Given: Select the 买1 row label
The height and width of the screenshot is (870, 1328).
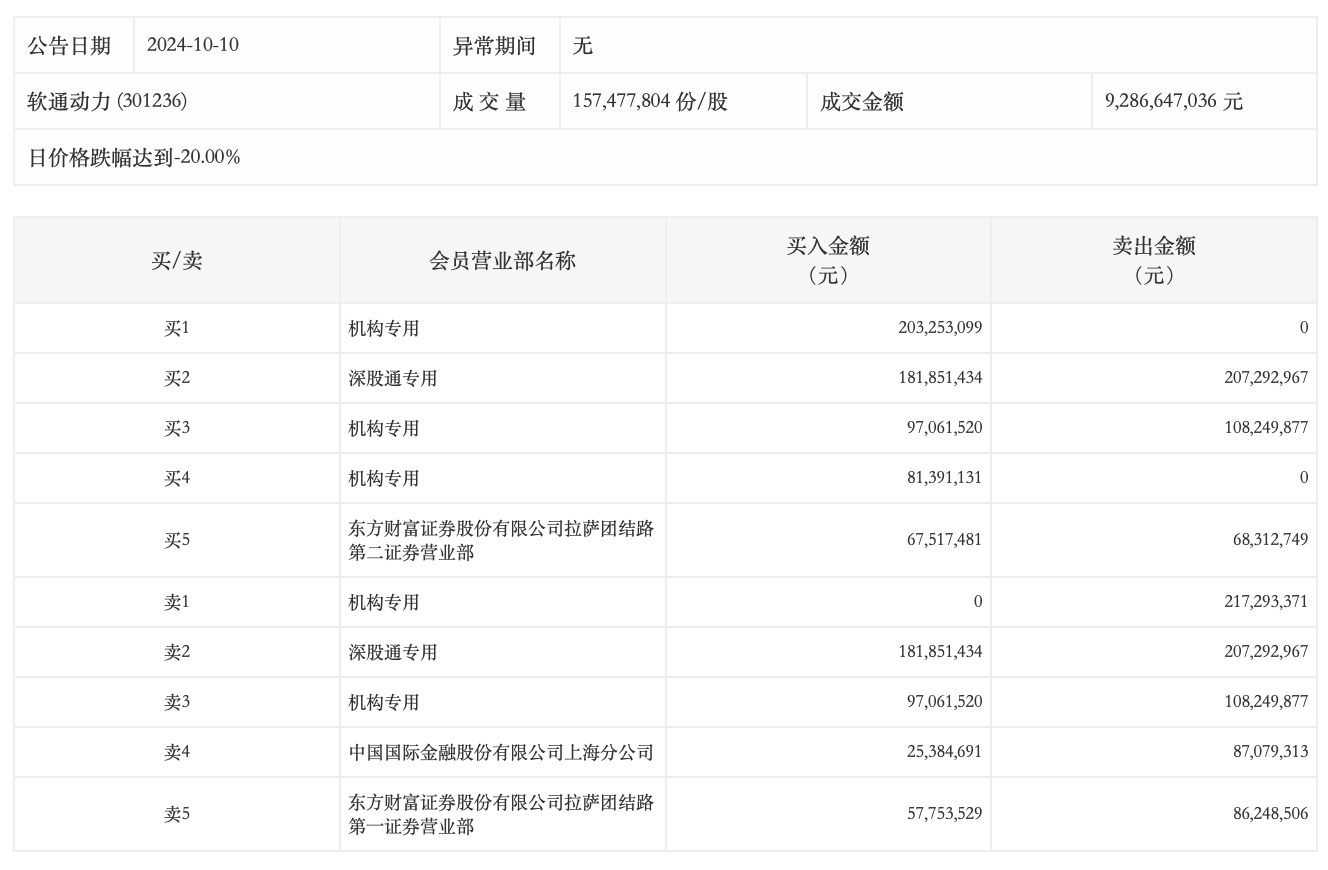Looking at the screenshot, I should pos(176,328).
